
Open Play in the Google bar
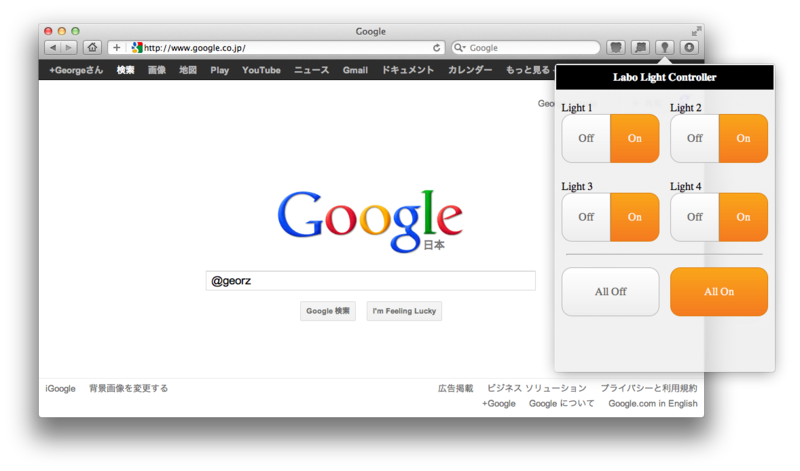(x=219, y=70)
